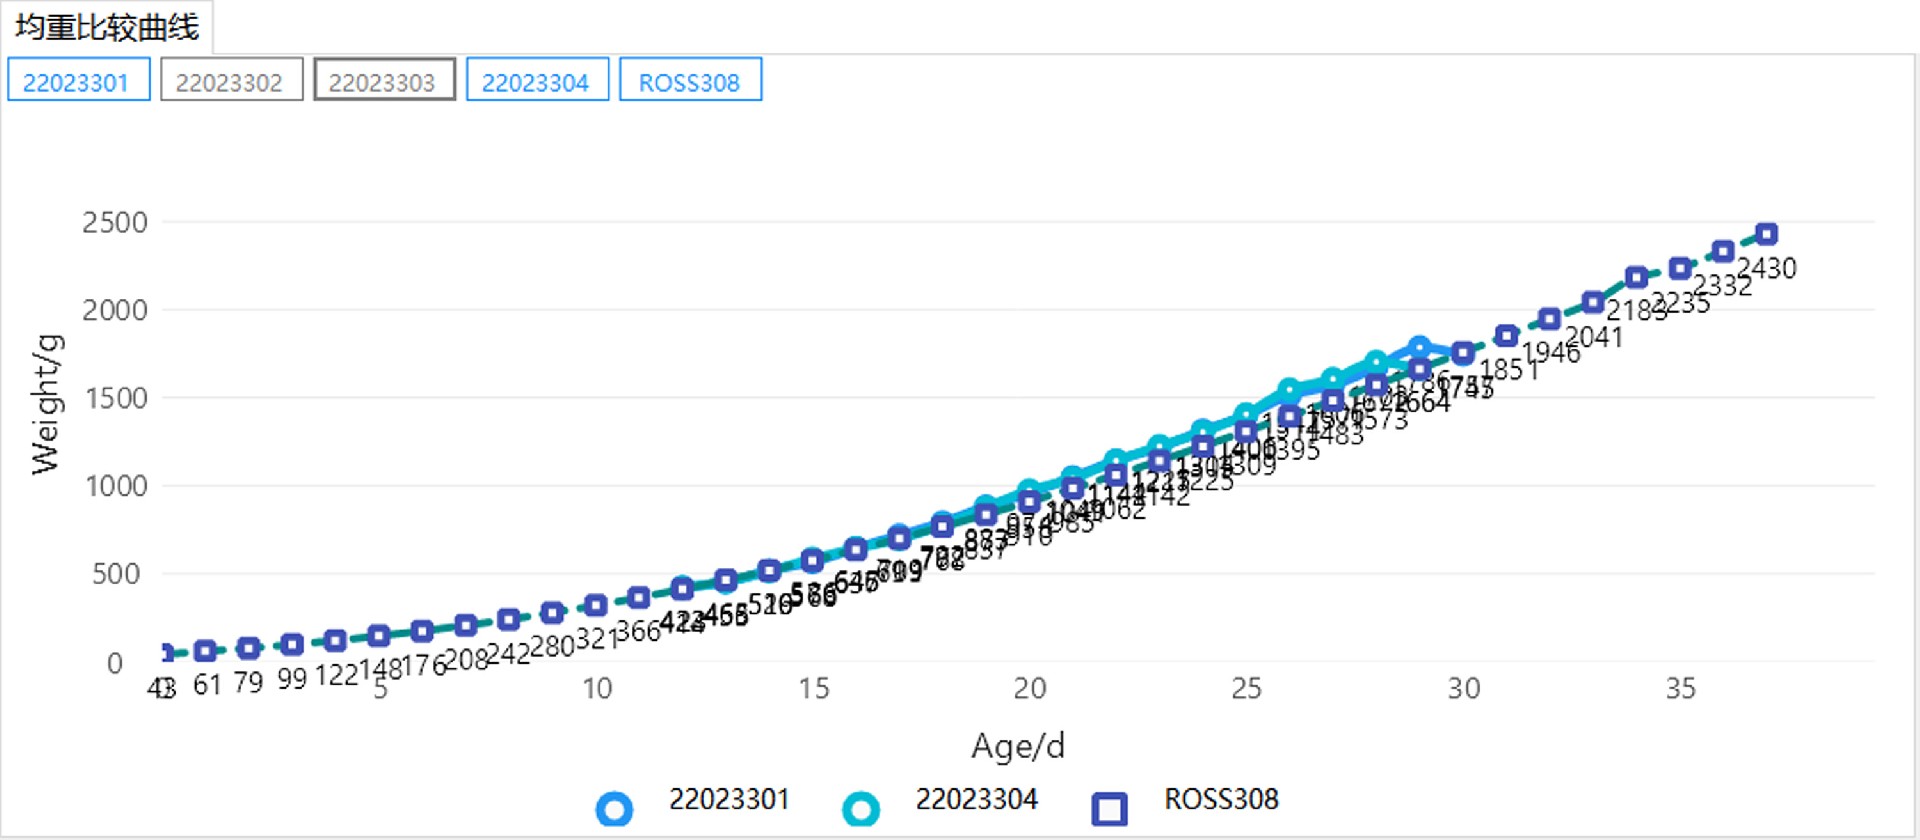
Task: Toggle the ROSS308 standard curve button
Action: [690, 81]
